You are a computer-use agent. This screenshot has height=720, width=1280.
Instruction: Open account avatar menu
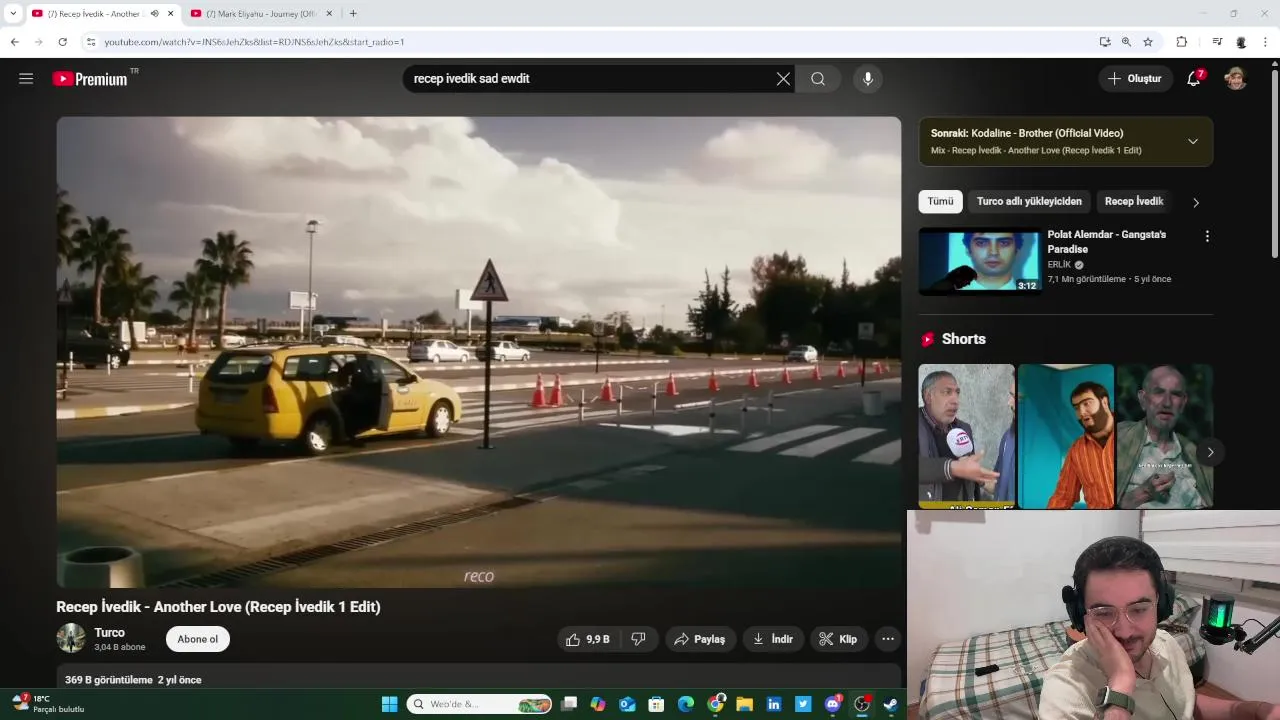(x=1236, y=79)
